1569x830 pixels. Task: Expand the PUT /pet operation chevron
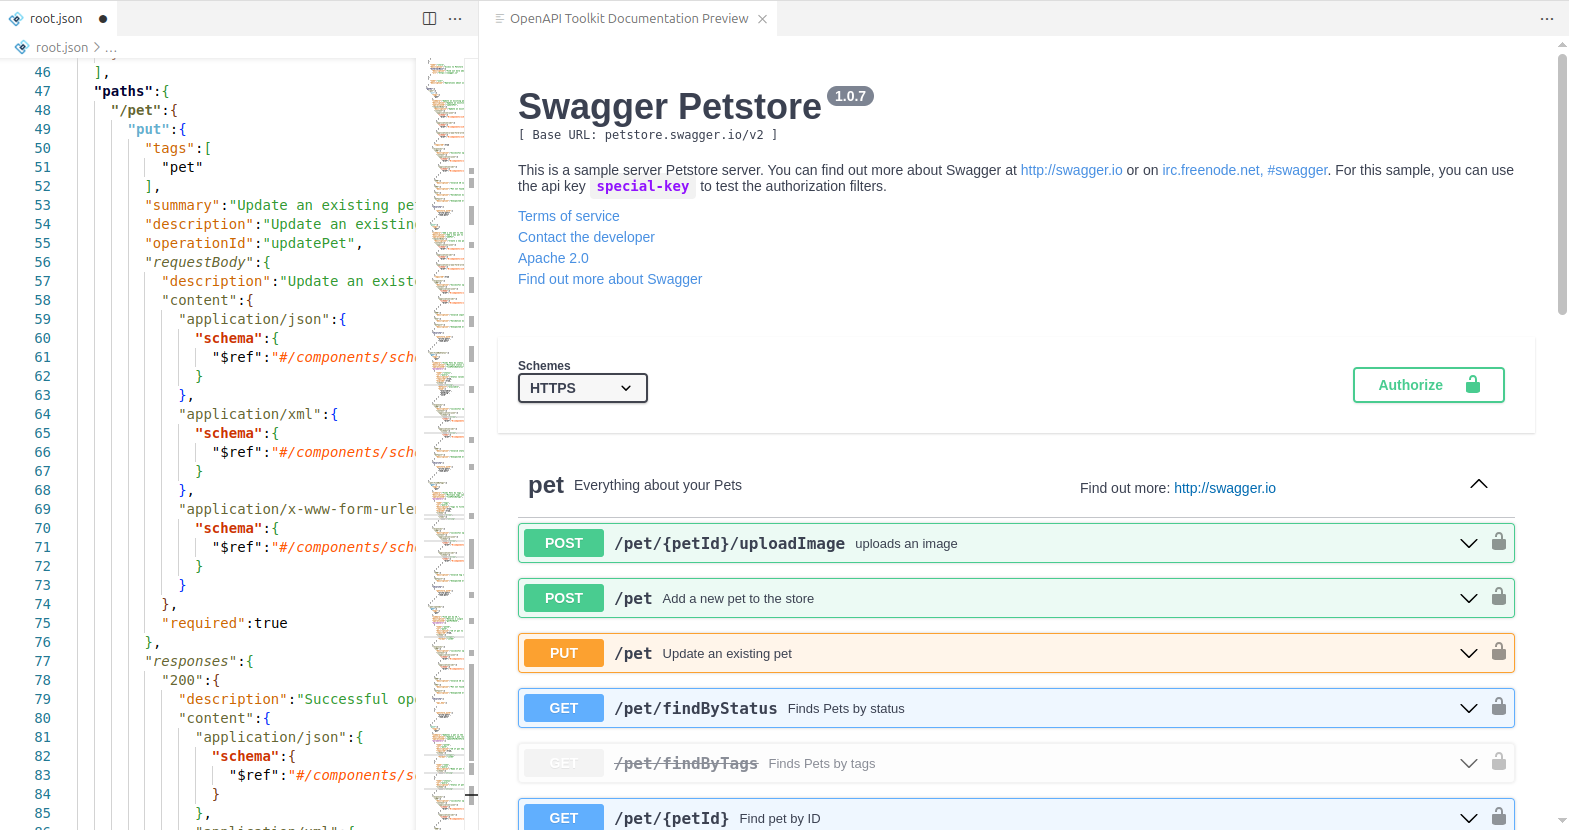point(1468,653)
